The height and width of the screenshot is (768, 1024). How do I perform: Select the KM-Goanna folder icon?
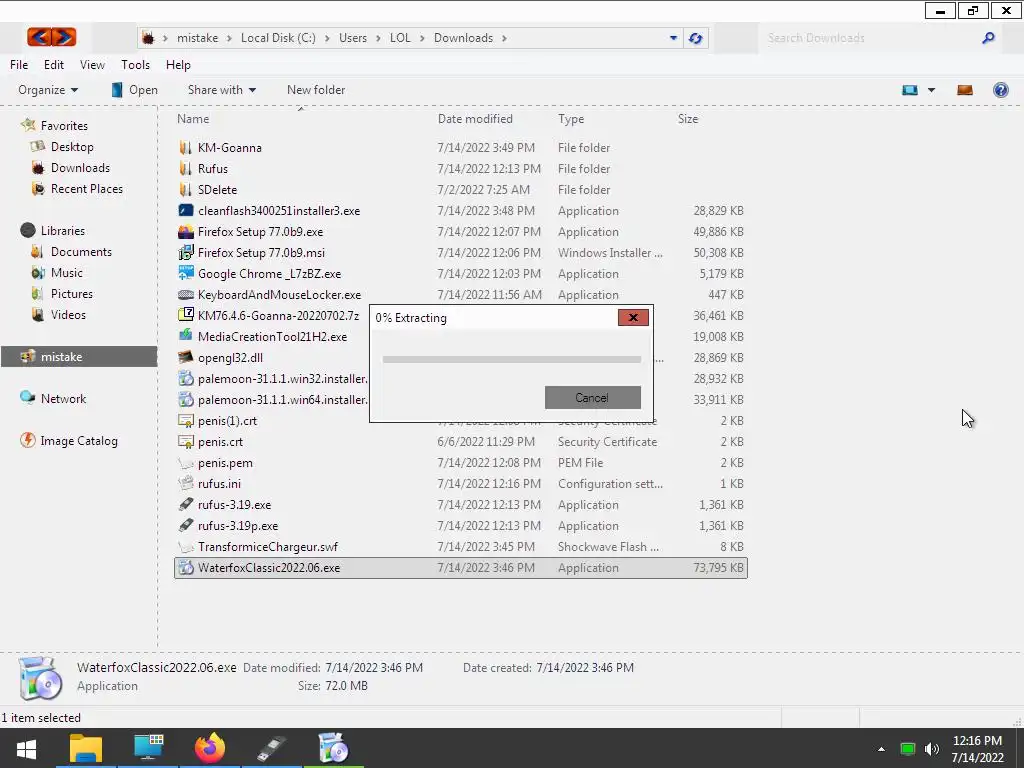(x=185, y=148)
